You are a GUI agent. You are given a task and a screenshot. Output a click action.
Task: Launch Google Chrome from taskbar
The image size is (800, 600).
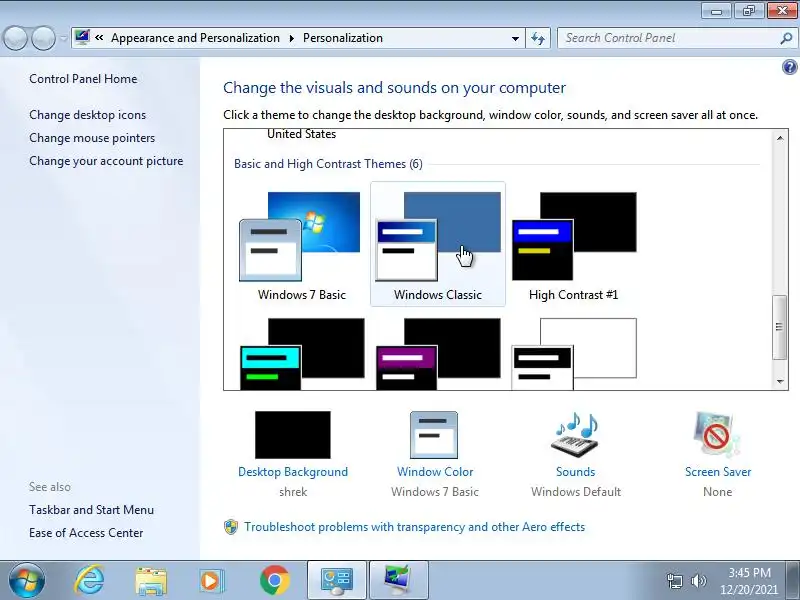pos(274,581)
